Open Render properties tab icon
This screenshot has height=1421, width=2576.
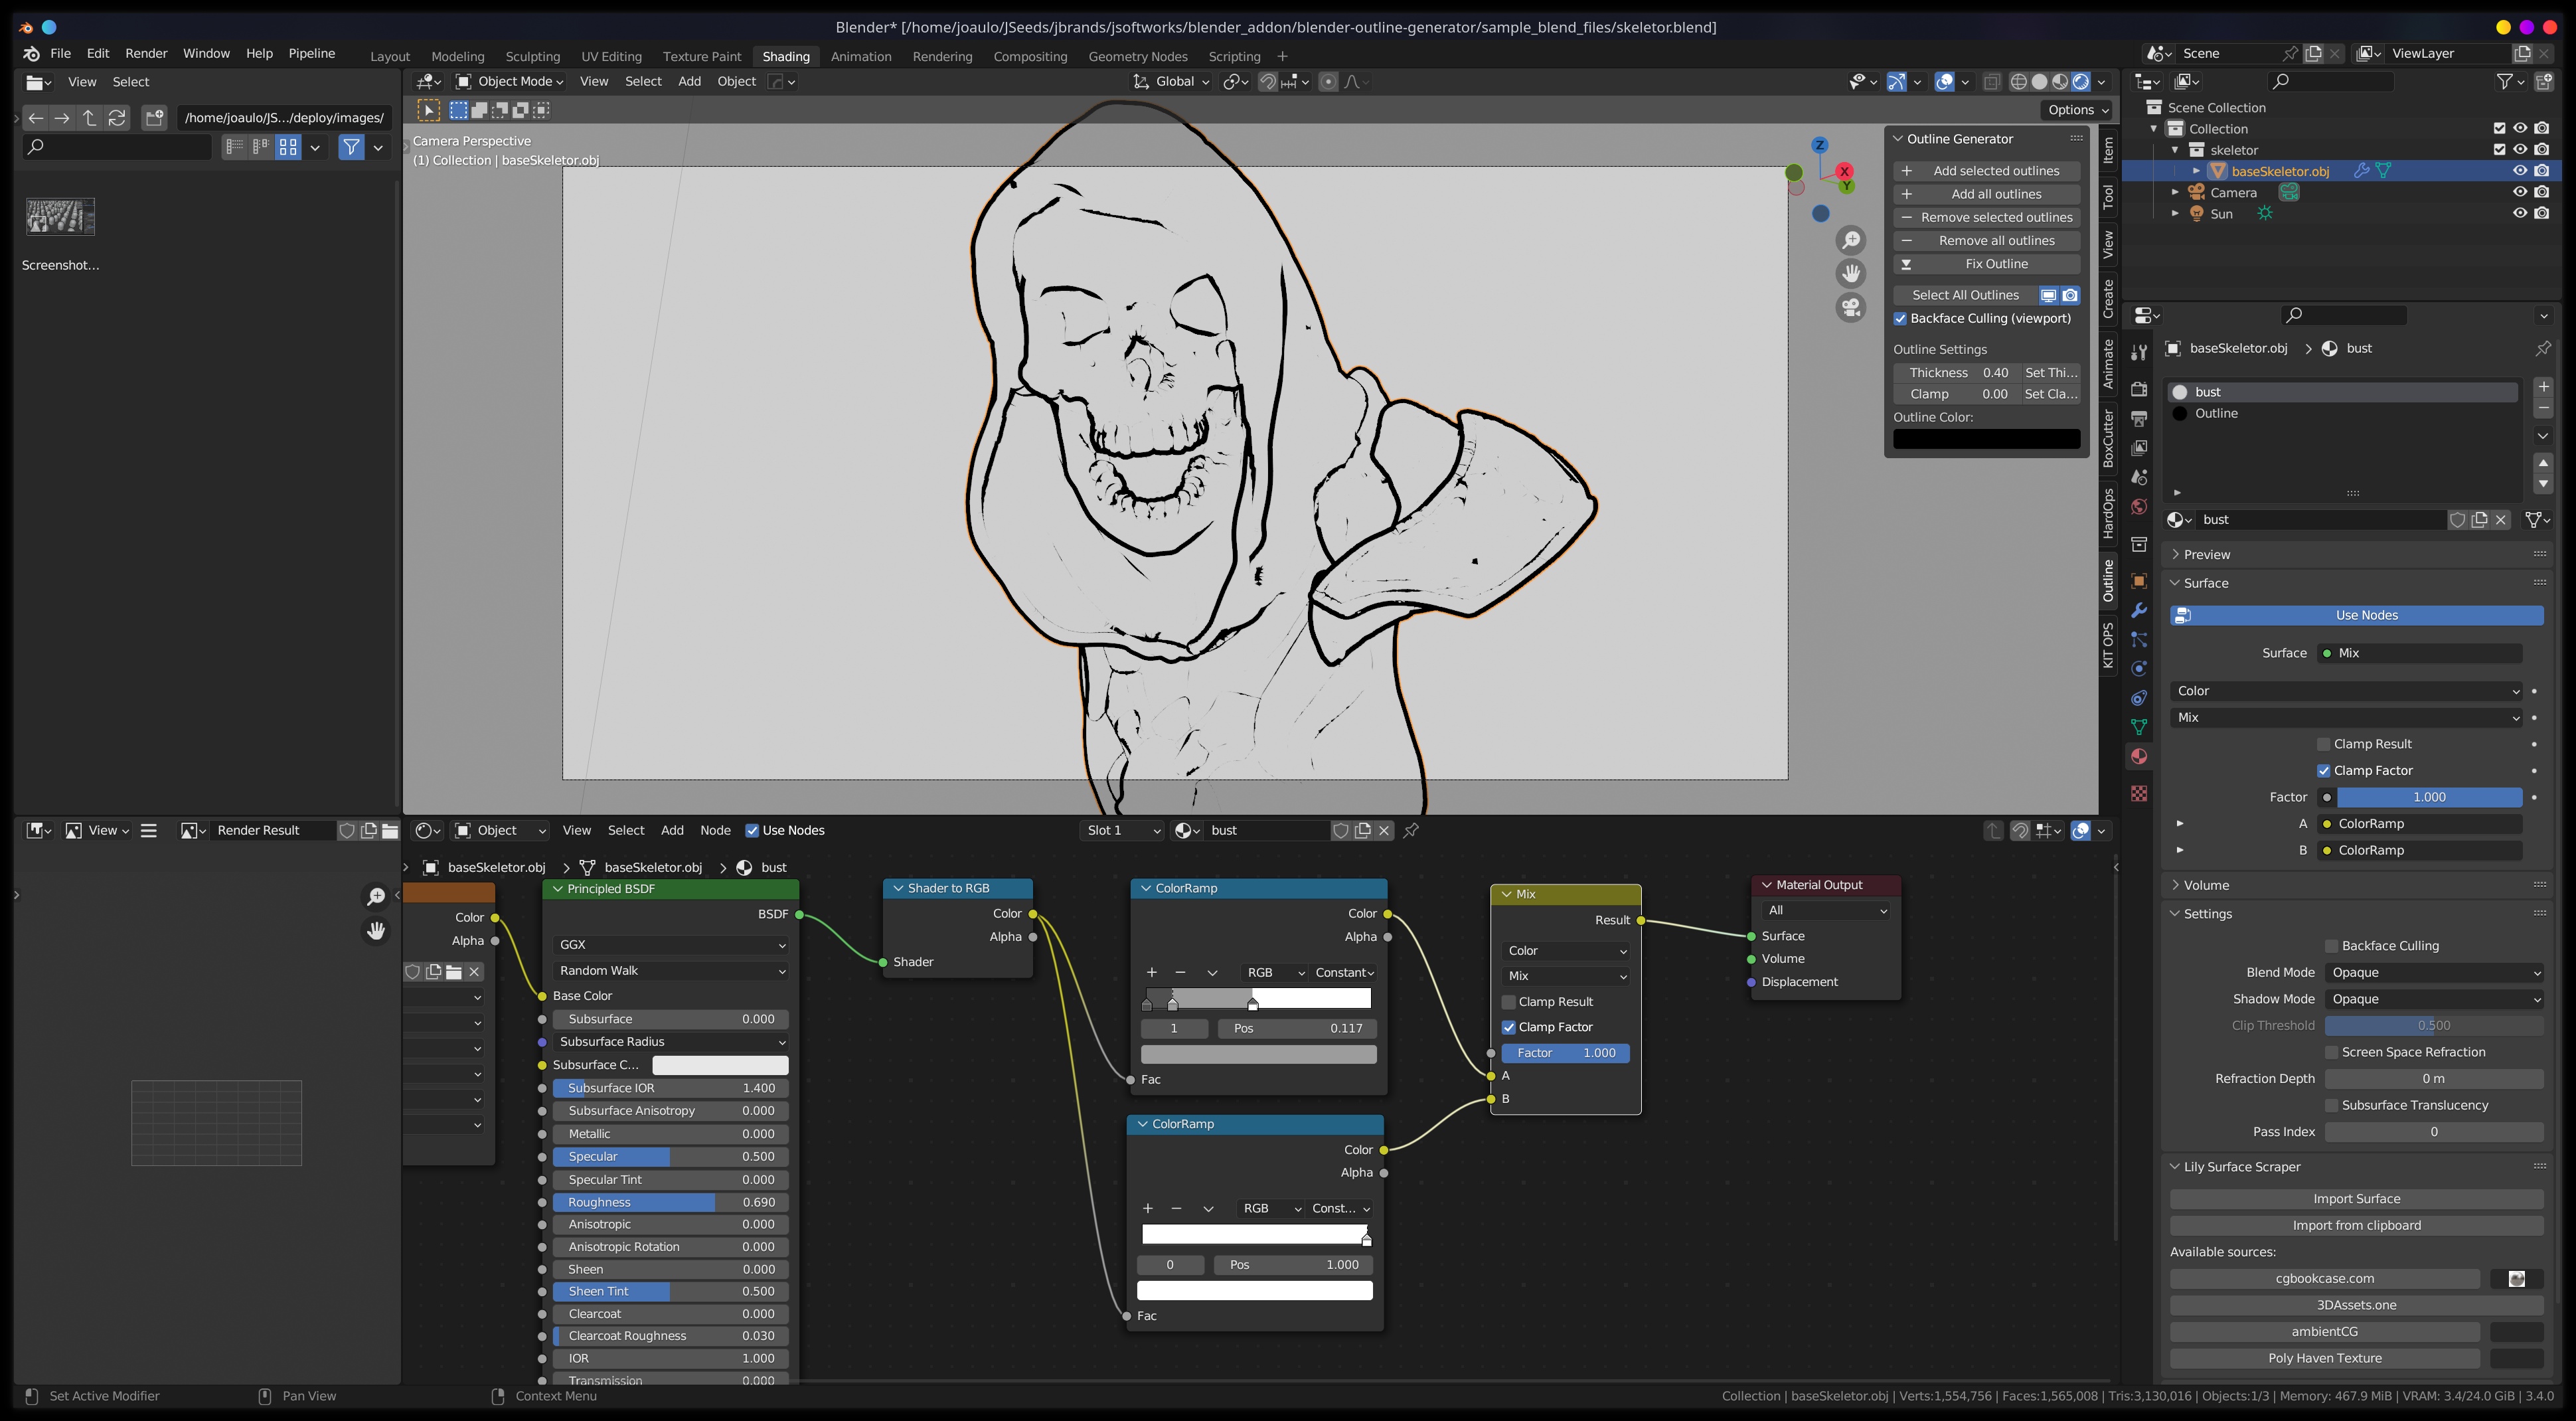pos(2139,389)
